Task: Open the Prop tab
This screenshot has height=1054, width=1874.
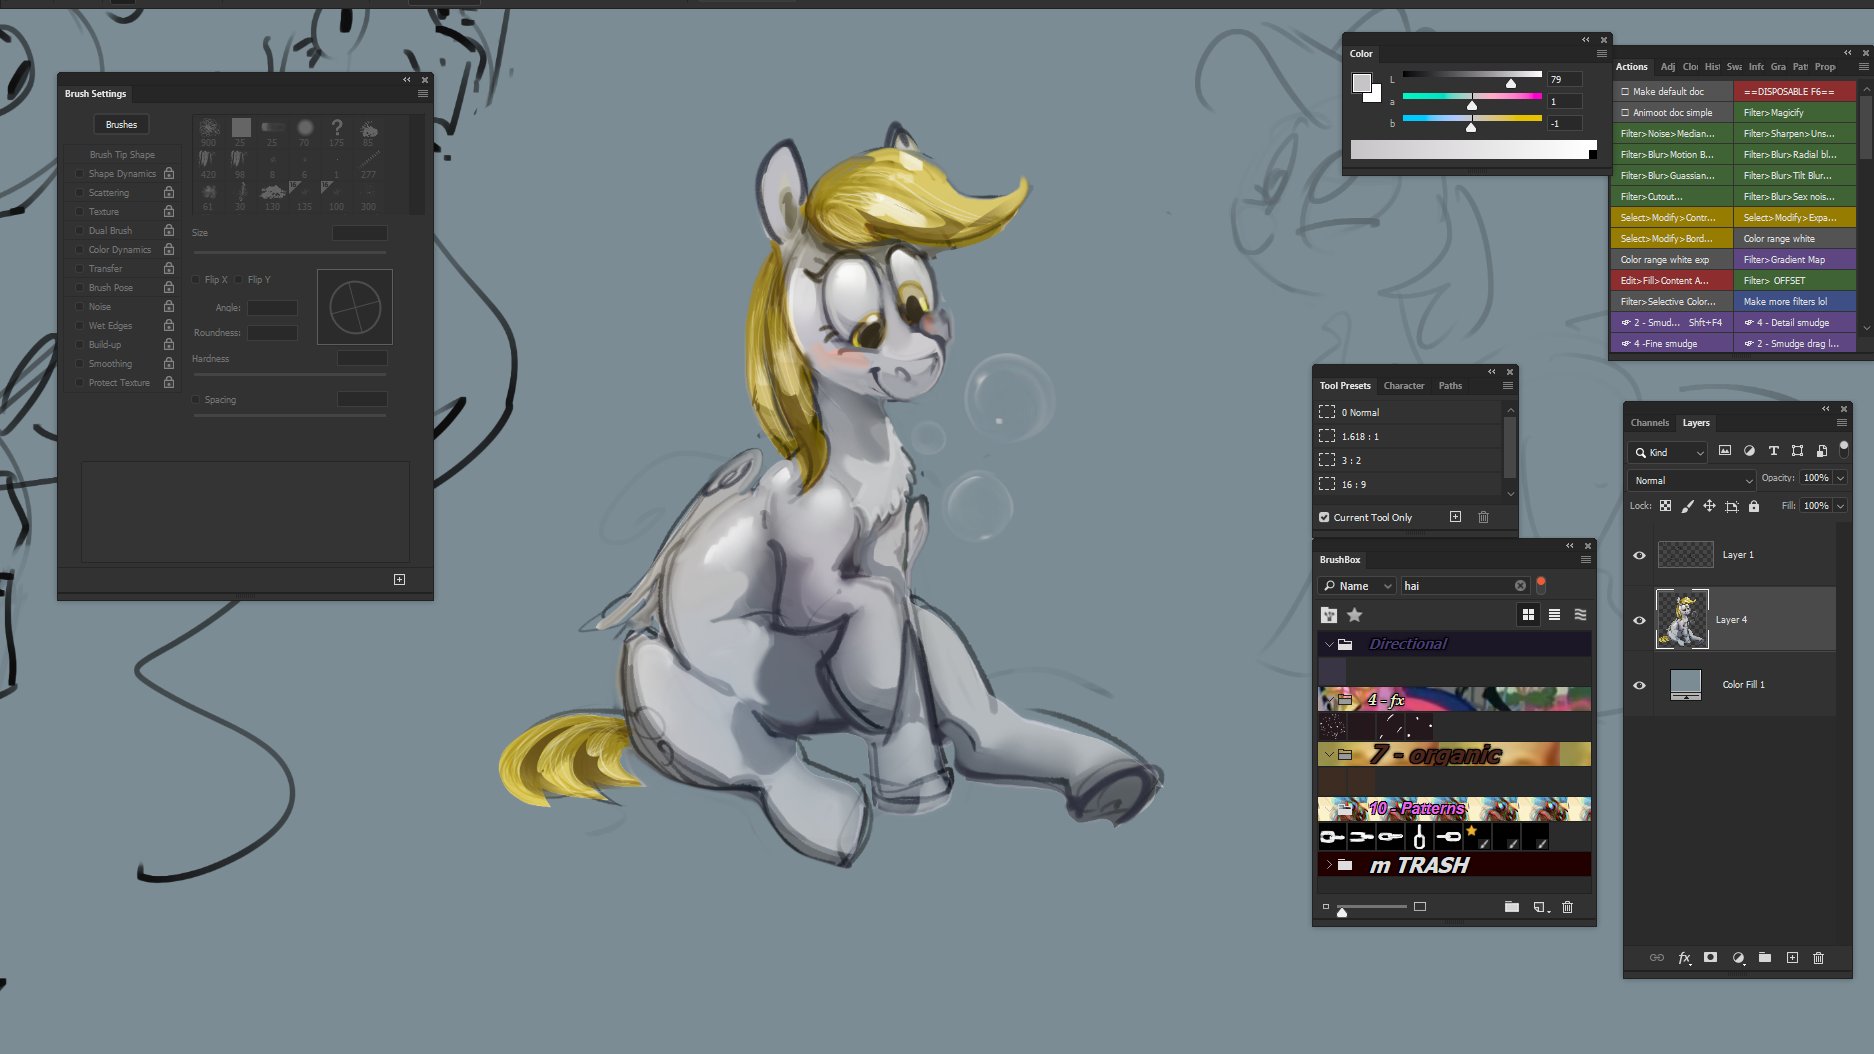Action: click(x=1825, y=67)
